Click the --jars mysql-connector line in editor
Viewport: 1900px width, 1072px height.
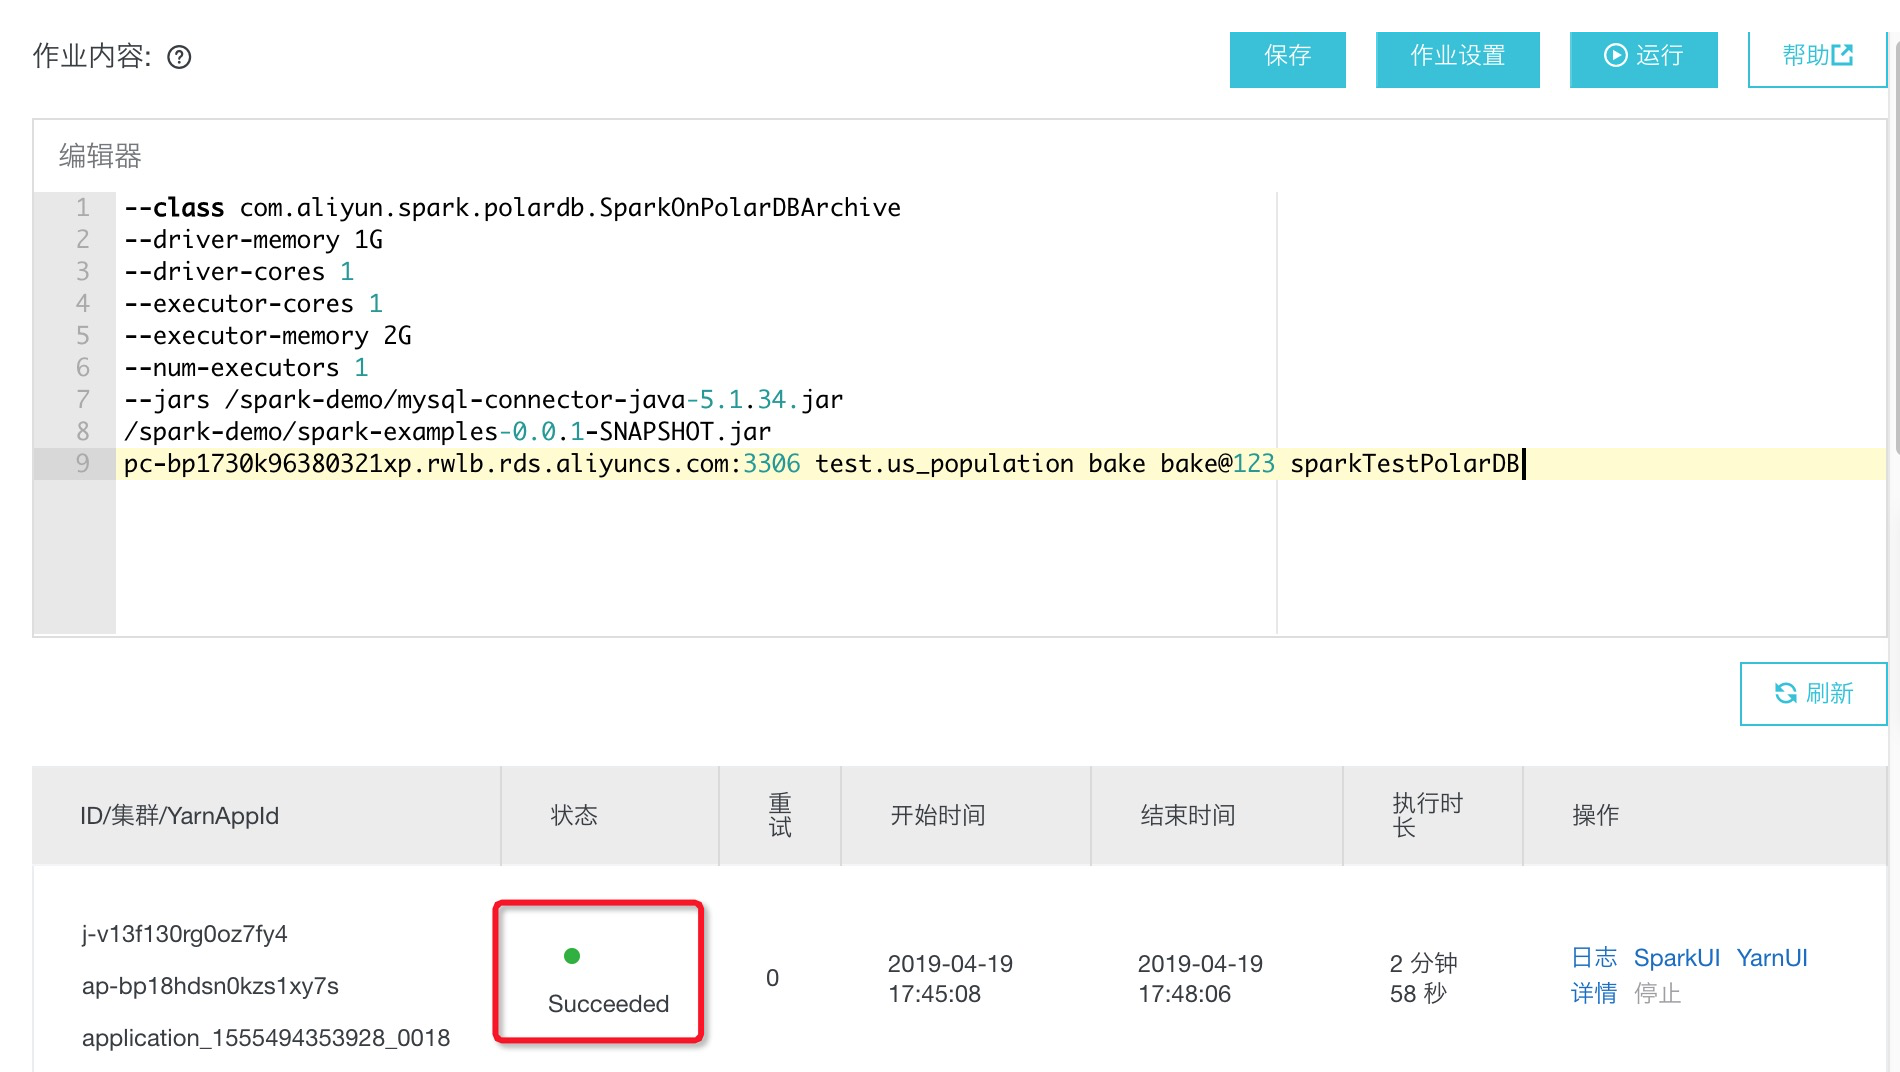click(x=483, y=400)
